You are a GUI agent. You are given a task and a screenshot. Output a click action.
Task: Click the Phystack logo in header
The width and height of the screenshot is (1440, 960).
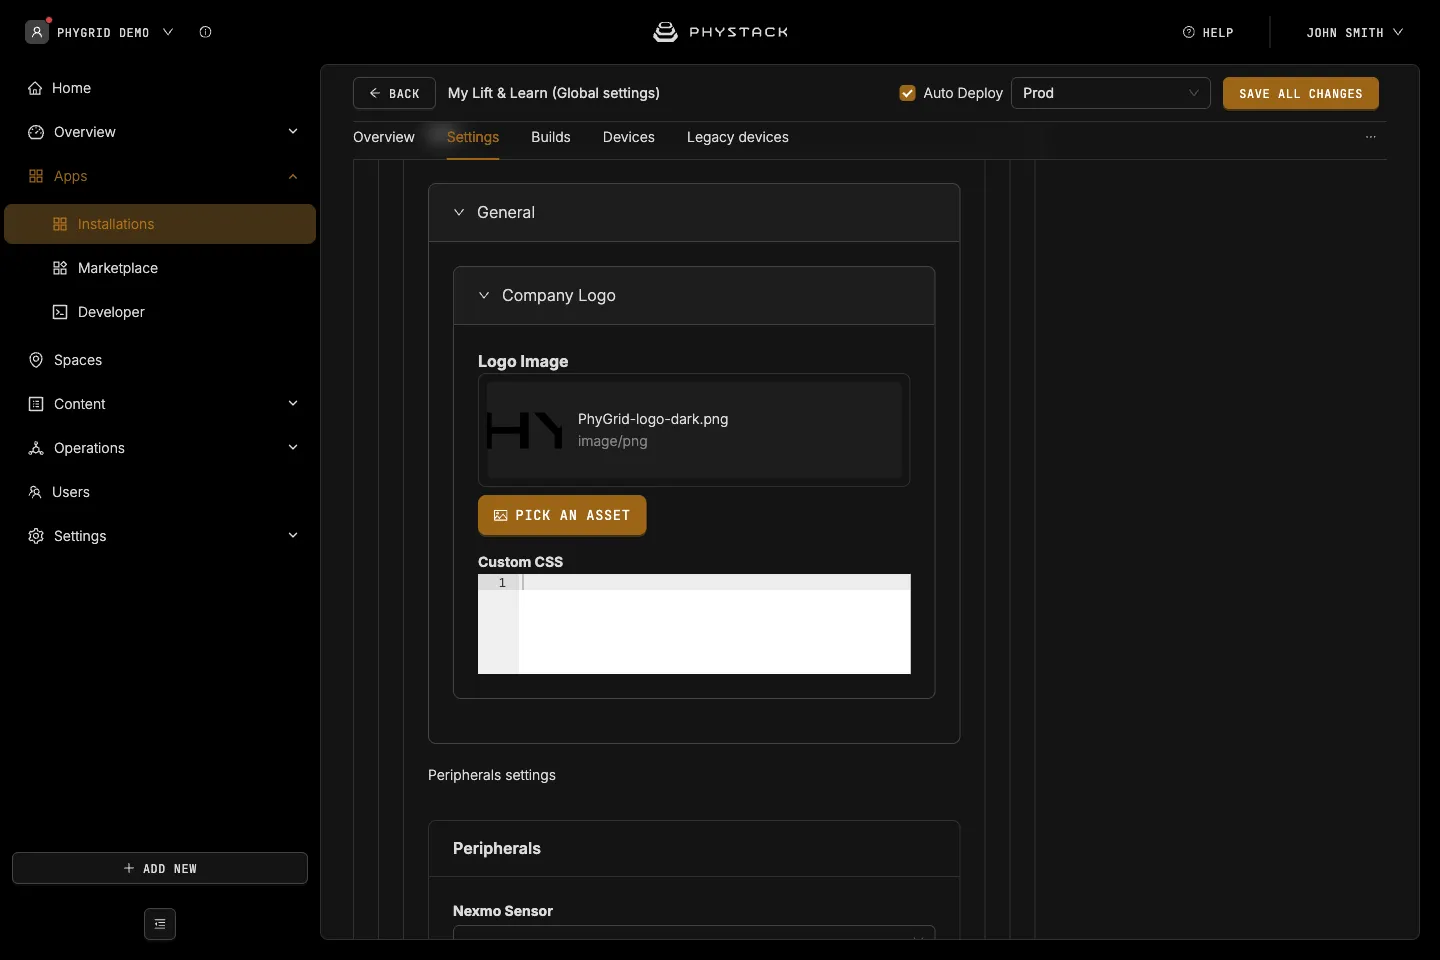pos(720,32)
